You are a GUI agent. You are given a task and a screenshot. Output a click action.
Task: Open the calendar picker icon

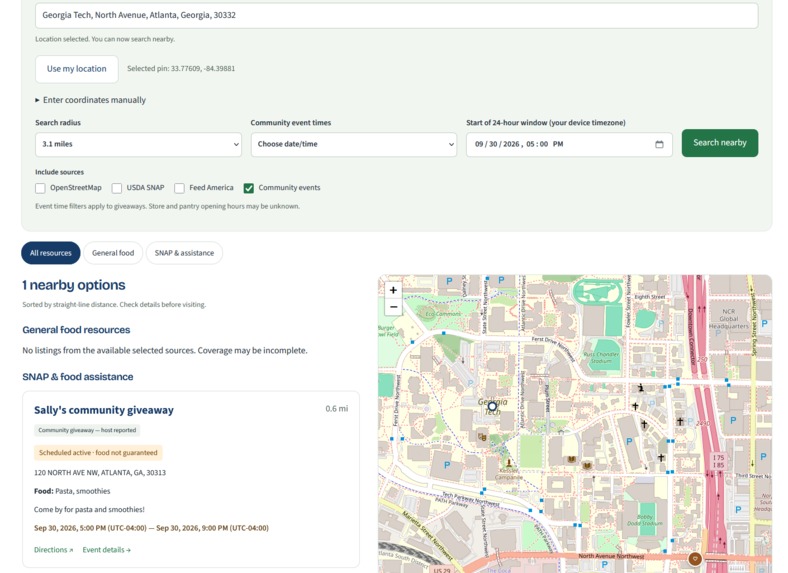(x=659, y=144)
